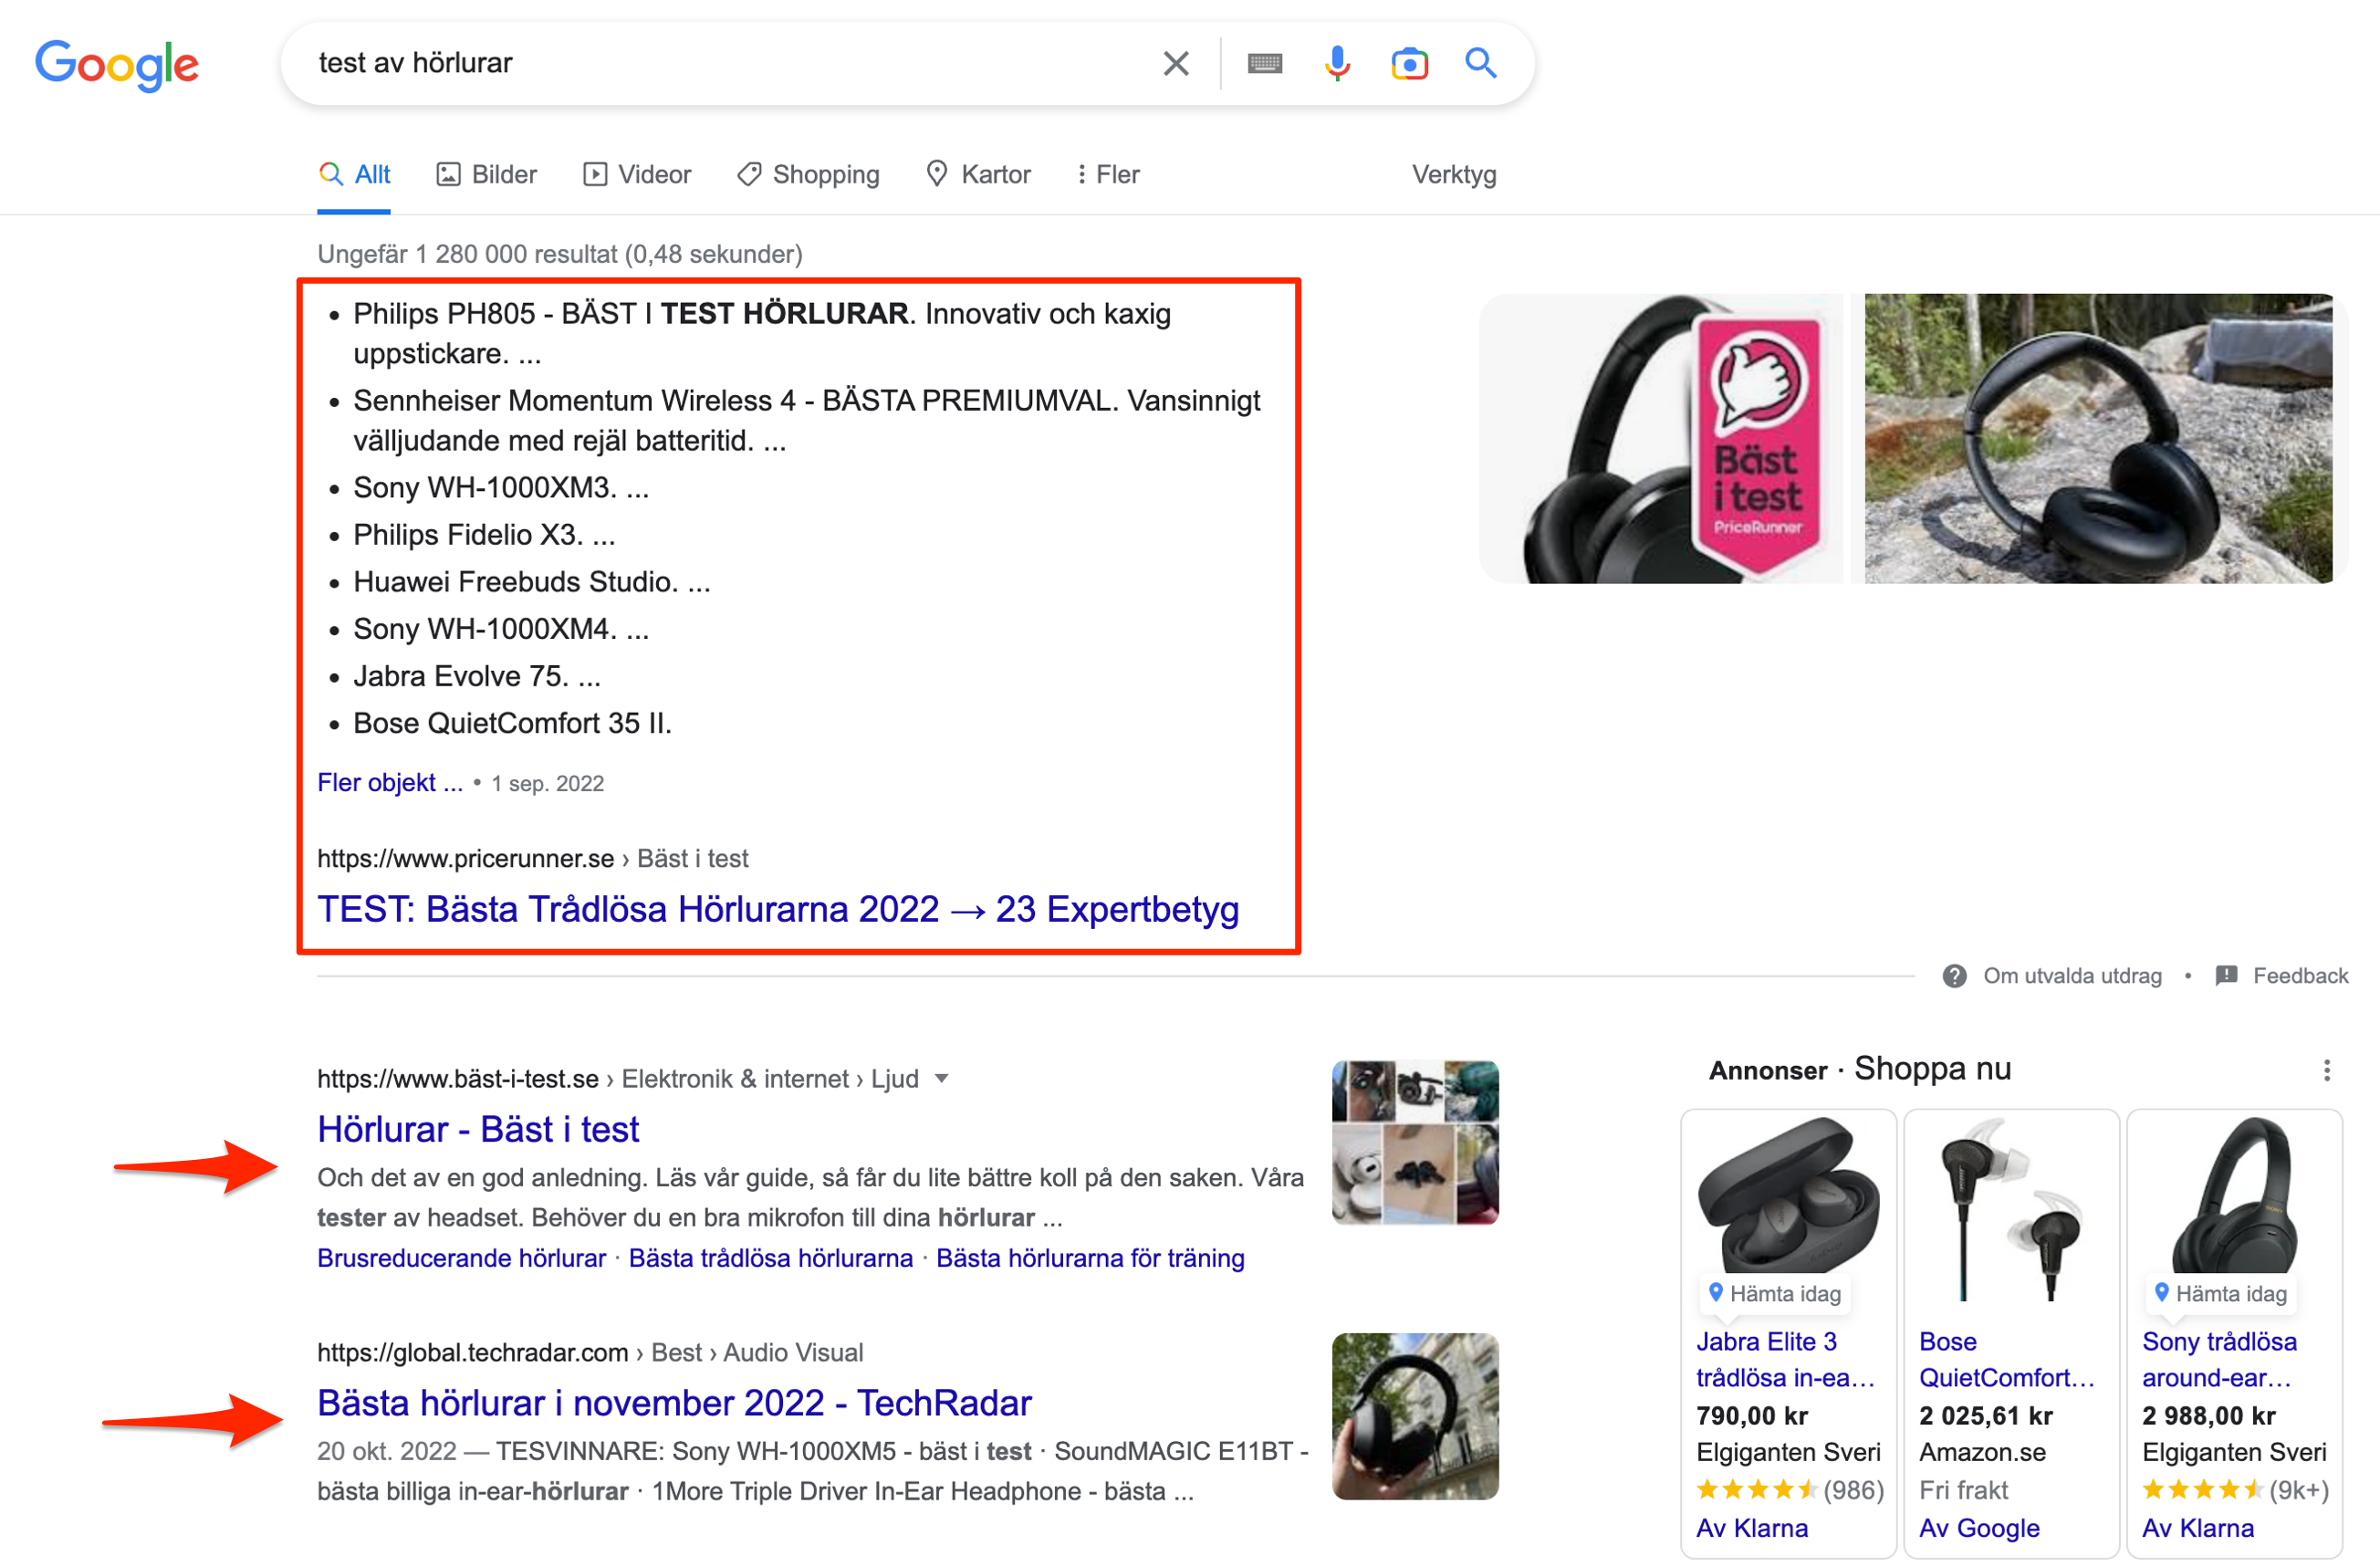The width and height of the screenshot is (2380, 1566).
Task: Click the Sony ad star rating (9k+)
Action: (2235, 1490)
